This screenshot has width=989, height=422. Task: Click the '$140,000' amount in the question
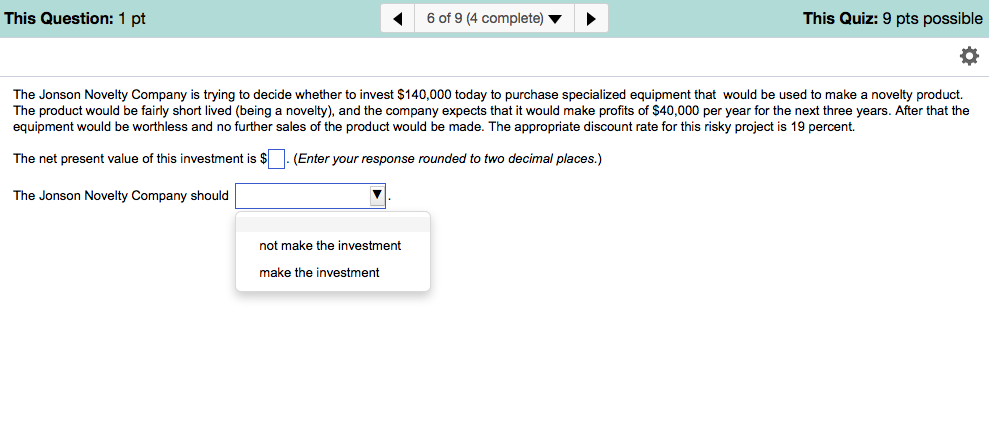coord(425,95)
